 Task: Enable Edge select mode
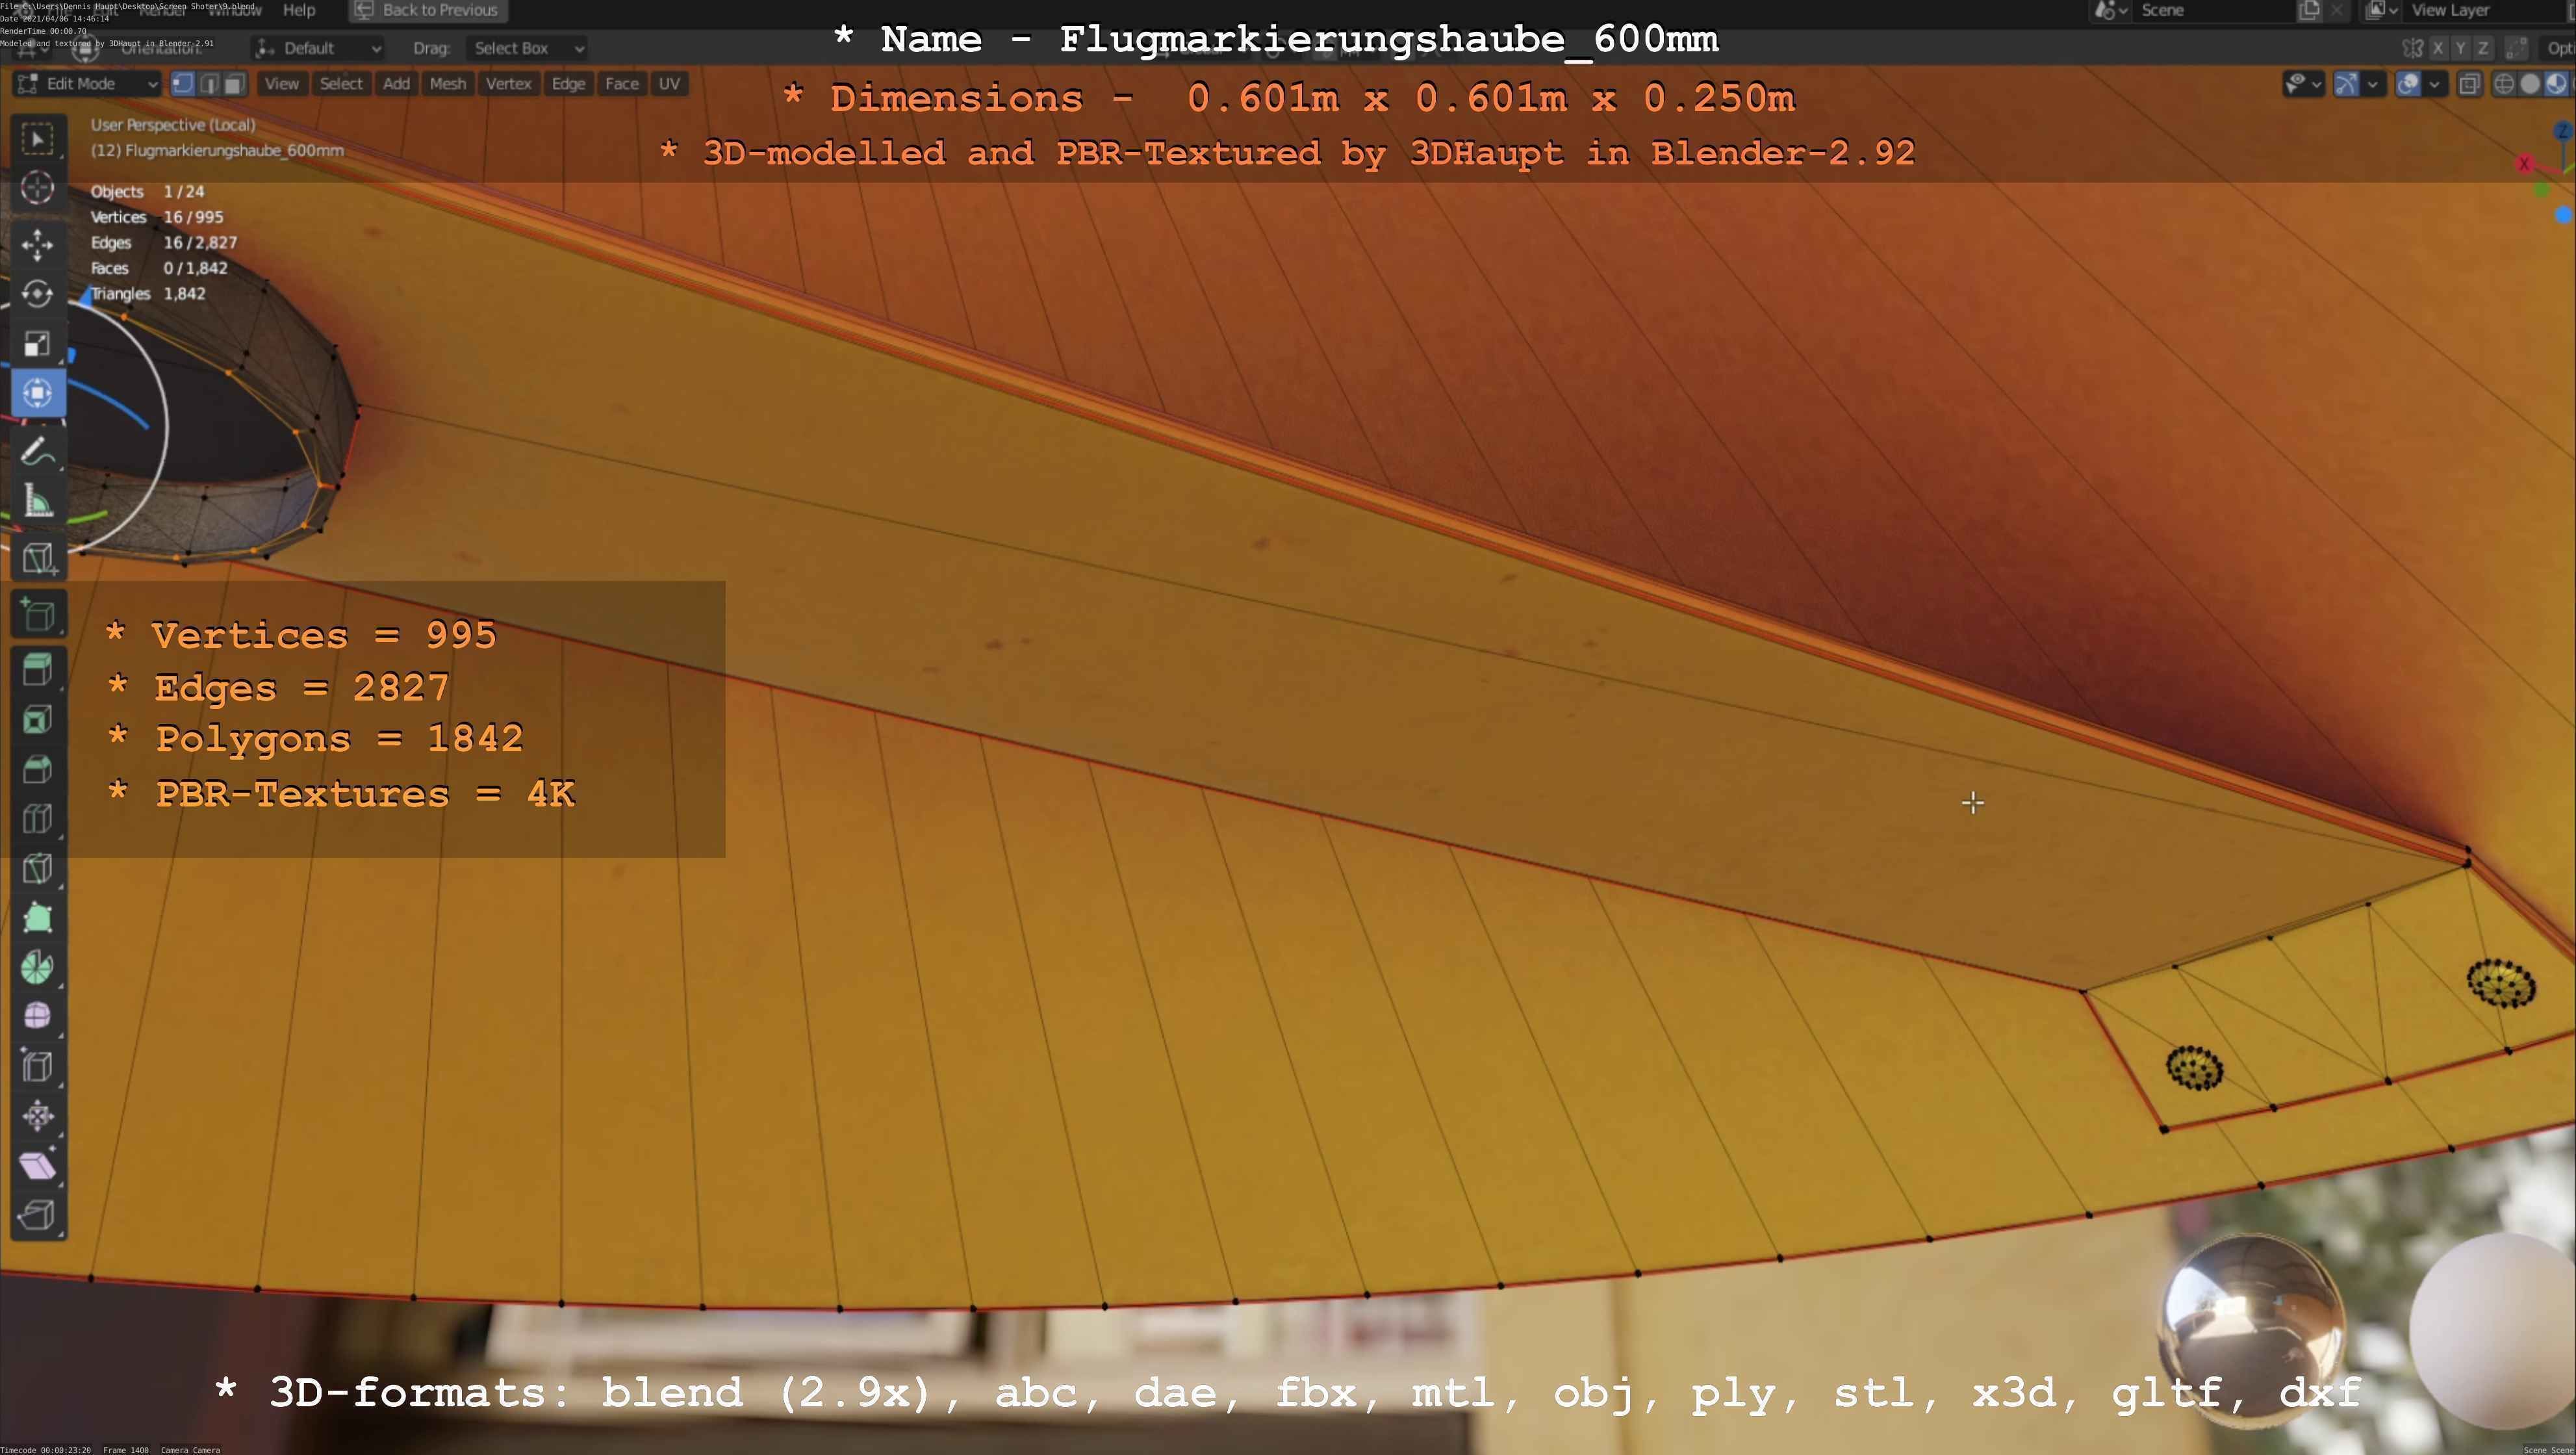pyautogui.click(x=209, y=84)
